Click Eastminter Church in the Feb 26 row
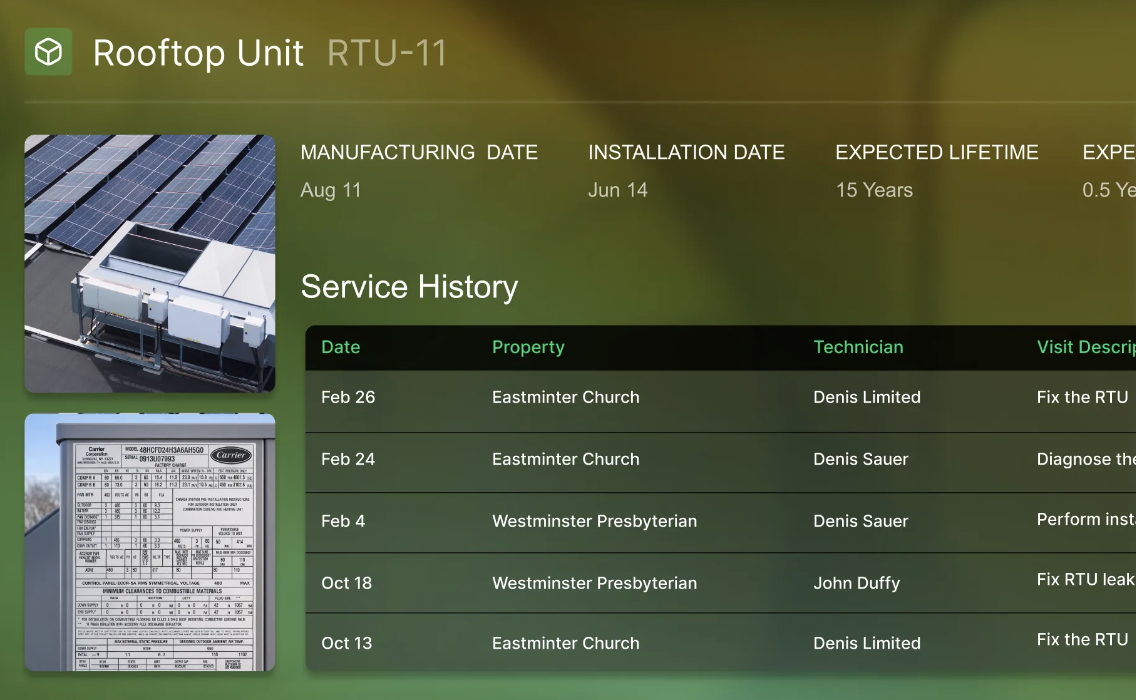The image size is (1136, 700). coord(566,397)
